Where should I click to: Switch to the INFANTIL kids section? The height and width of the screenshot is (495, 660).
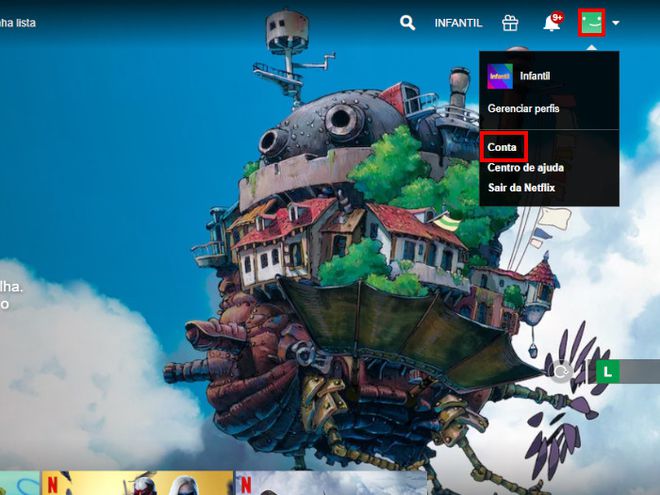pos(458,23)
